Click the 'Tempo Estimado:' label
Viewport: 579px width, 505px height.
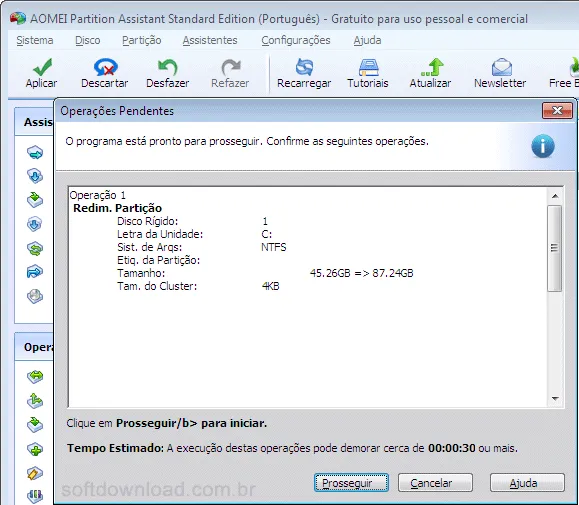tap(115, 448)
